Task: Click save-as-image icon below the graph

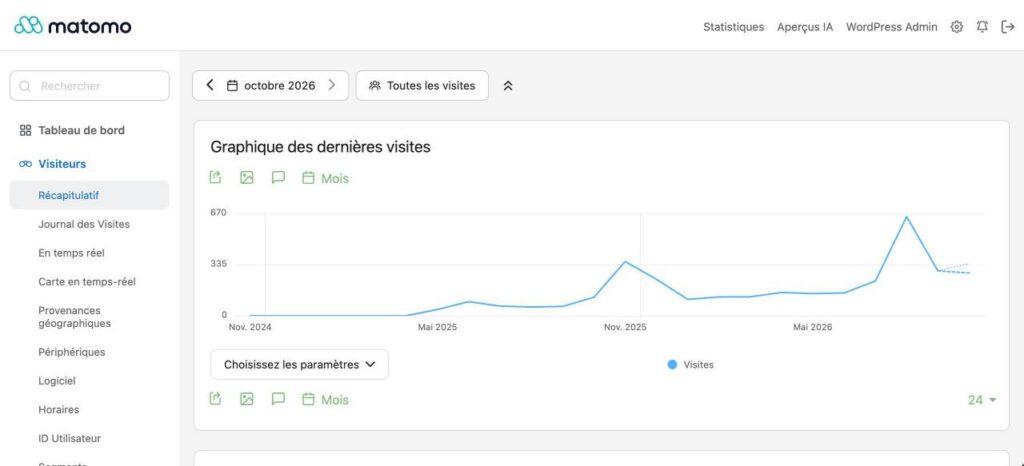Action: (246, 399)
